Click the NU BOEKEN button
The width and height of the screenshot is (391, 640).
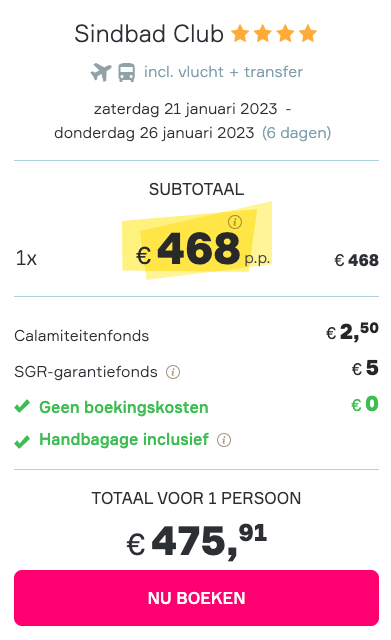(x=196, y=598)
